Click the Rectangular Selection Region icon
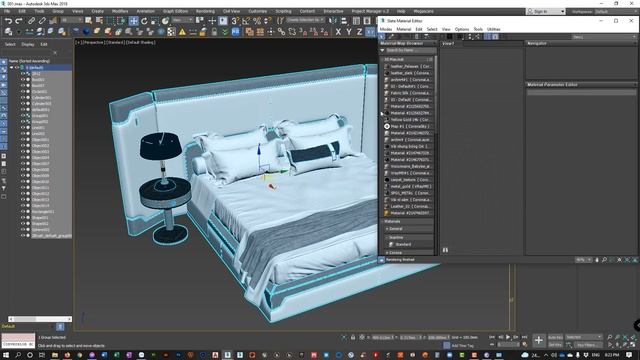This screenshot has width=640, height=360. pyautogui.click(x=110, y=21)
